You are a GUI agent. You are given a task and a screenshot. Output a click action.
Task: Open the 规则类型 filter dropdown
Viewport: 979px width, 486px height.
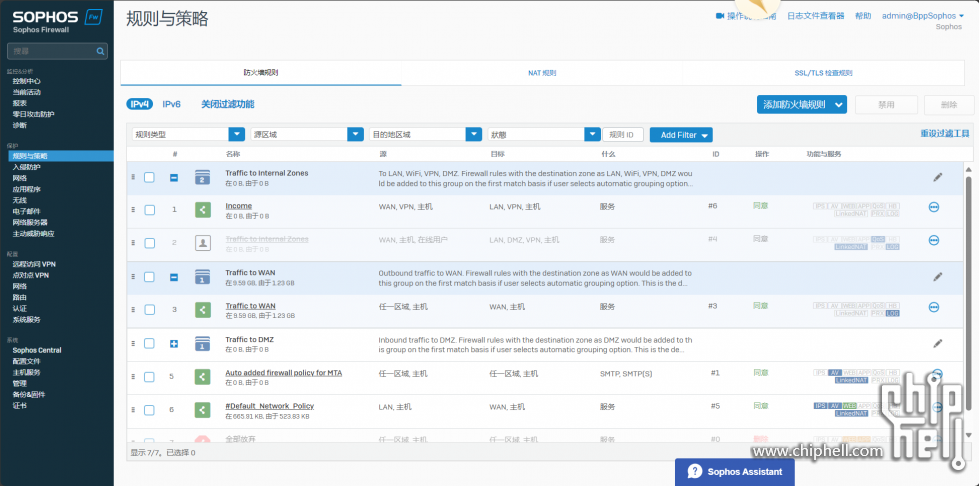[x=188, y=134]
